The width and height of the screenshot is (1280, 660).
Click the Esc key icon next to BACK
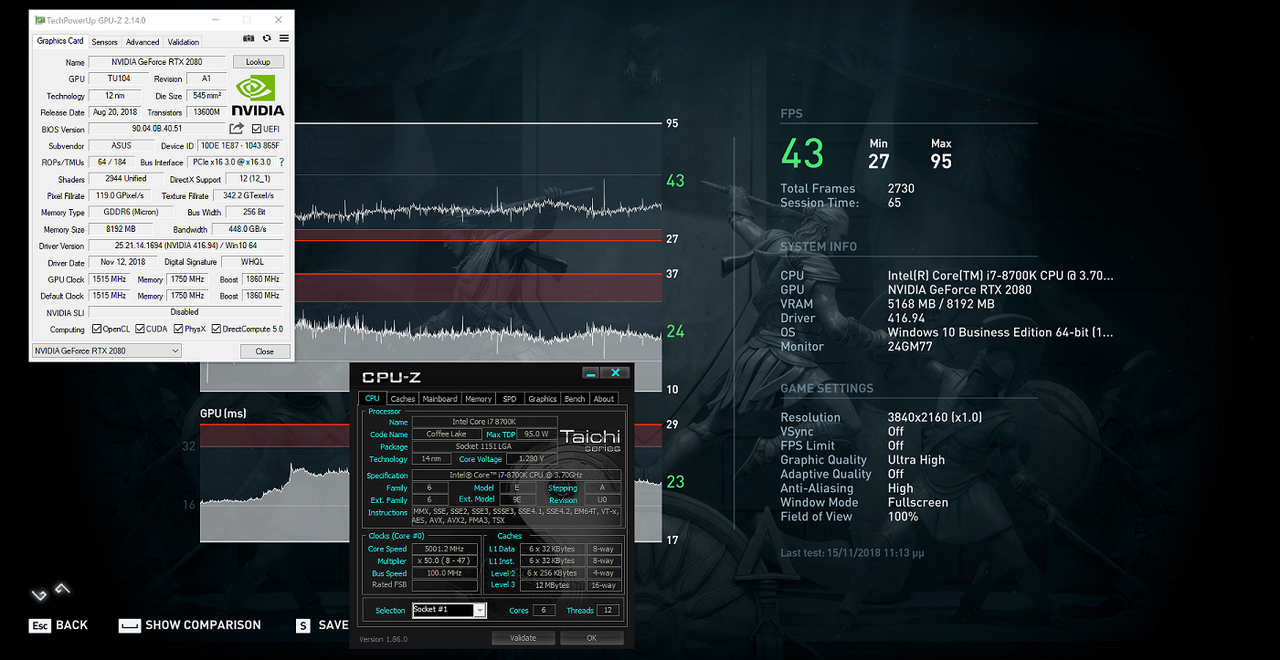coord(40,626)
